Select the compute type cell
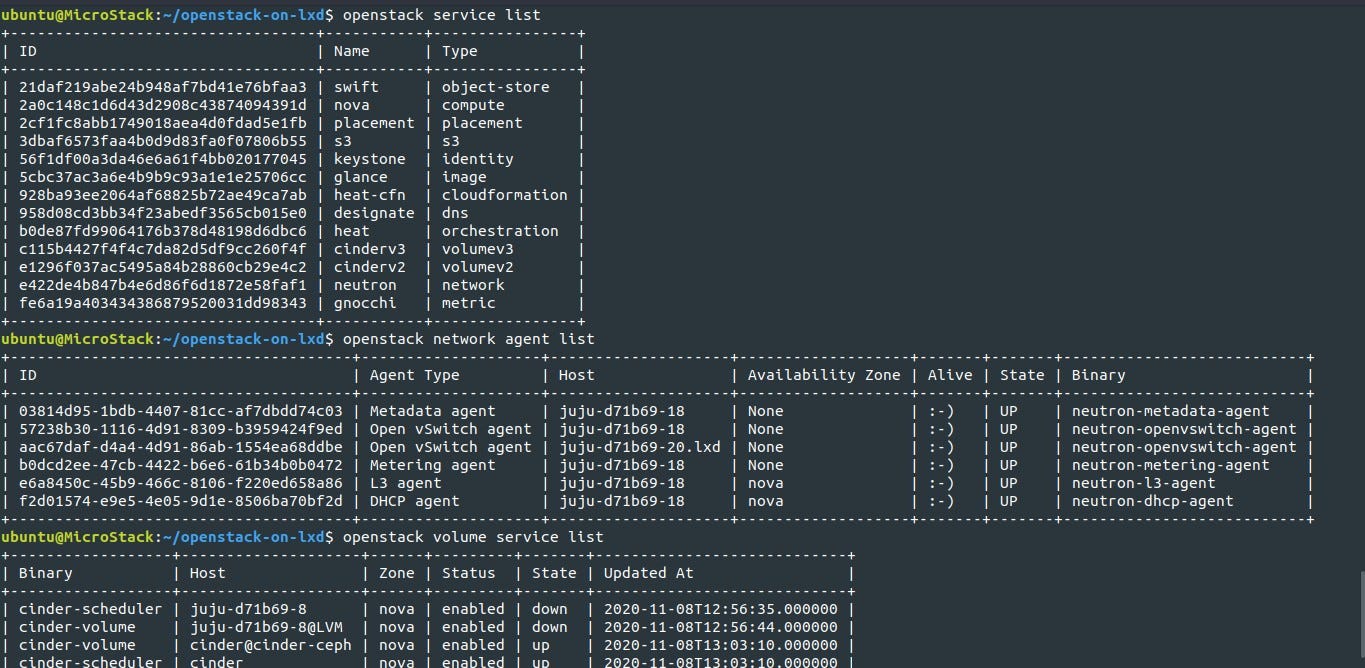 click(x=473, y=105)
